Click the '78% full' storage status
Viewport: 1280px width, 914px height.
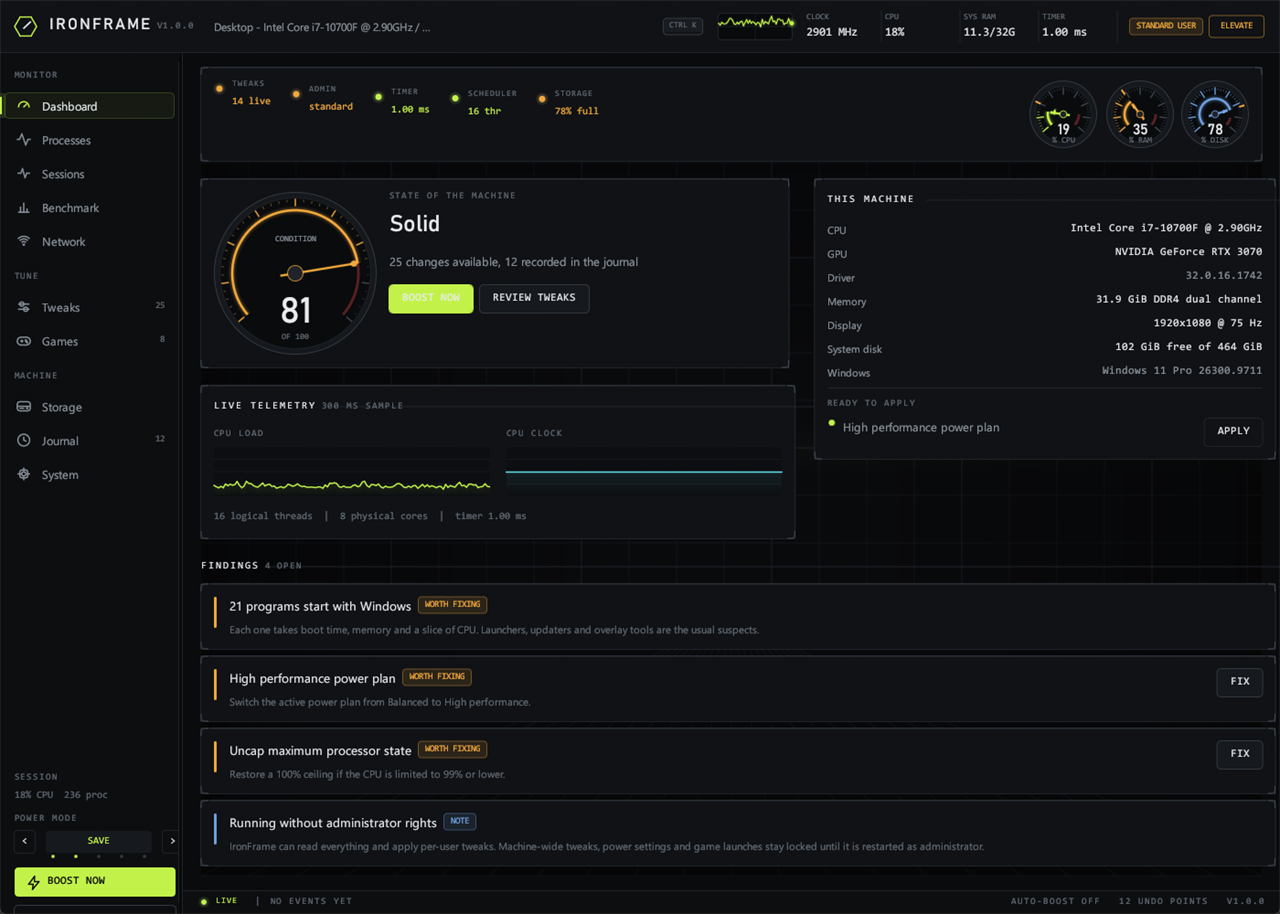pos(577,111)
